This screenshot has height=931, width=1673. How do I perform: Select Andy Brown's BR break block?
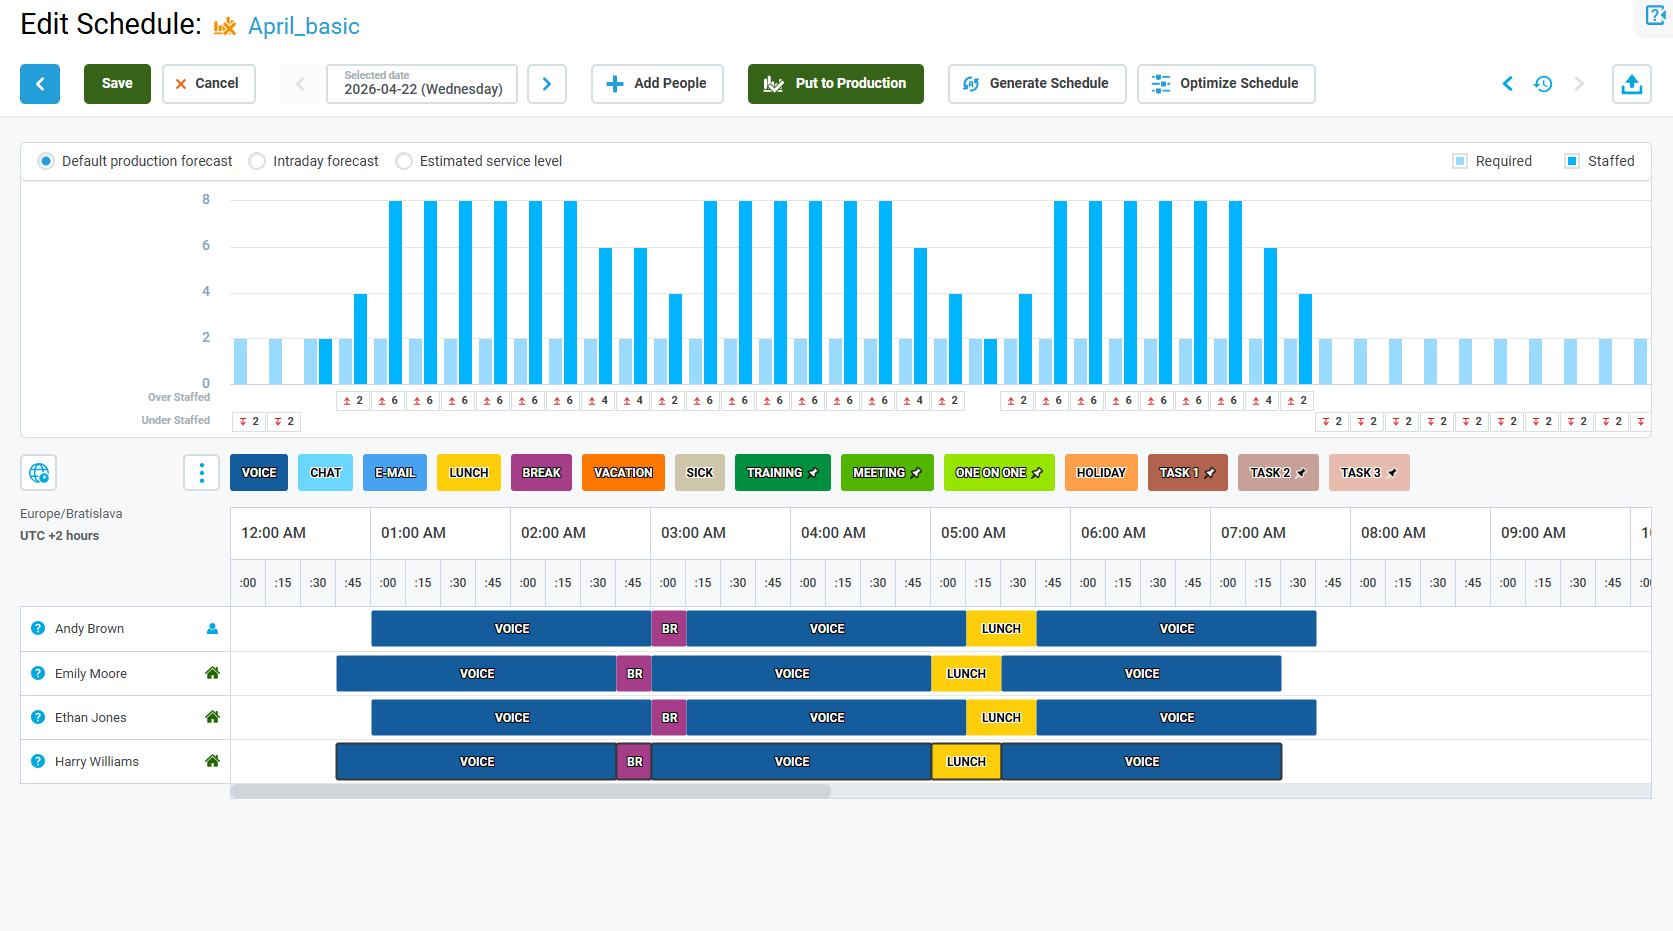point(669,629)
